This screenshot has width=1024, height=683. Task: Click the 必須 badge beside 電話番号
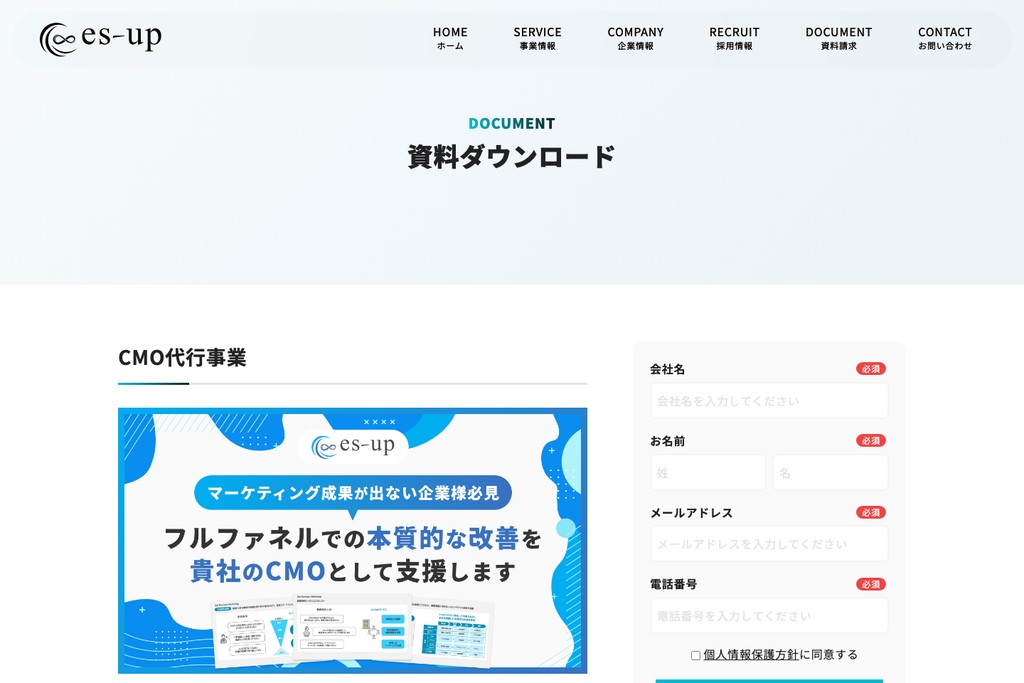[x=871, y=584]
